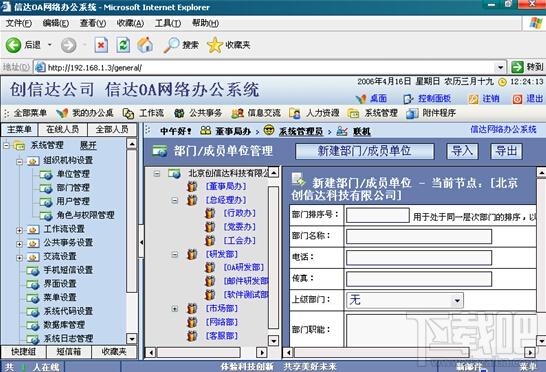Click the Stop loading icon
Image resolution: width=546 pixels, height=372 pixels.
pyautogui.click(x=101, y=45)
